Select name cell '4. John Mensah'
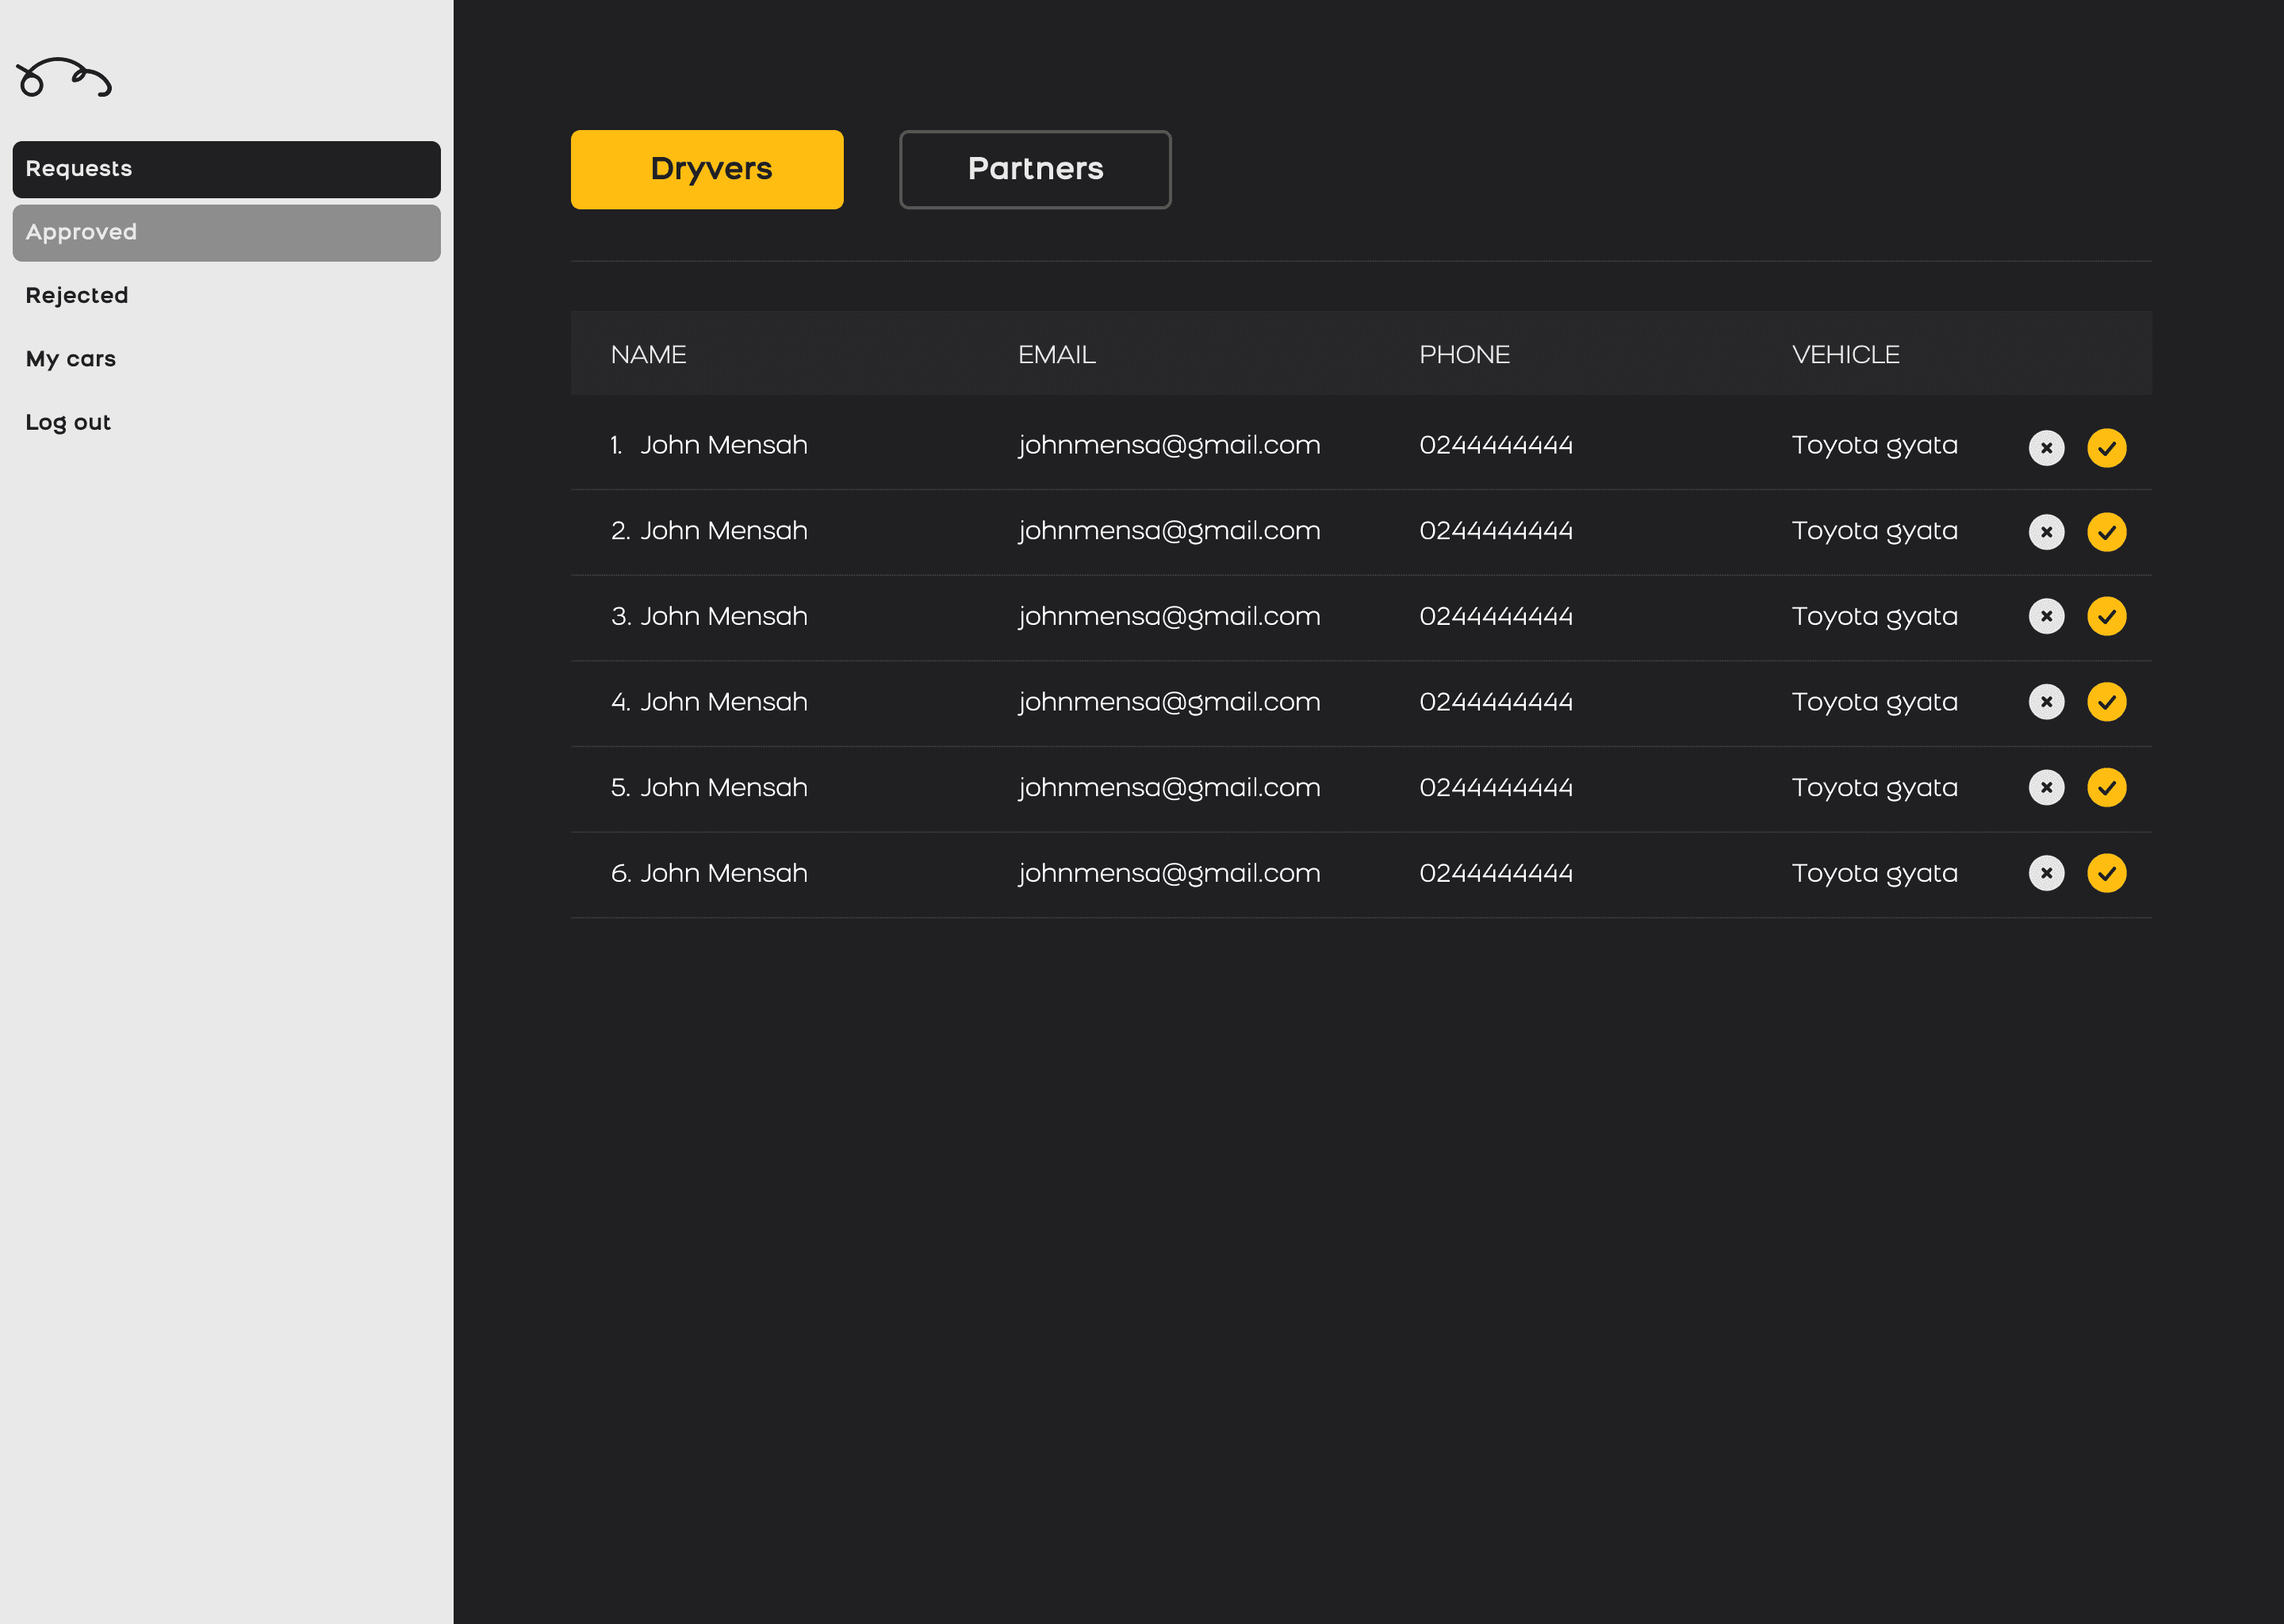2284x1624 pixels. pyautogui.click(x=709, y=702)
